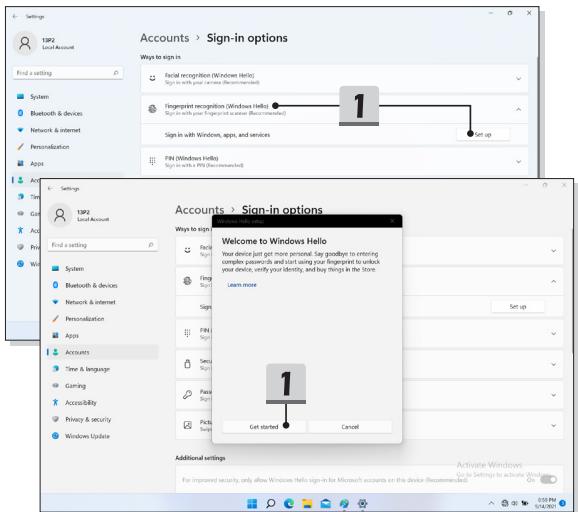Open taskbar Search magnifier icon
This screenshot has height=512, width=578.
click(x=271, y=503)
